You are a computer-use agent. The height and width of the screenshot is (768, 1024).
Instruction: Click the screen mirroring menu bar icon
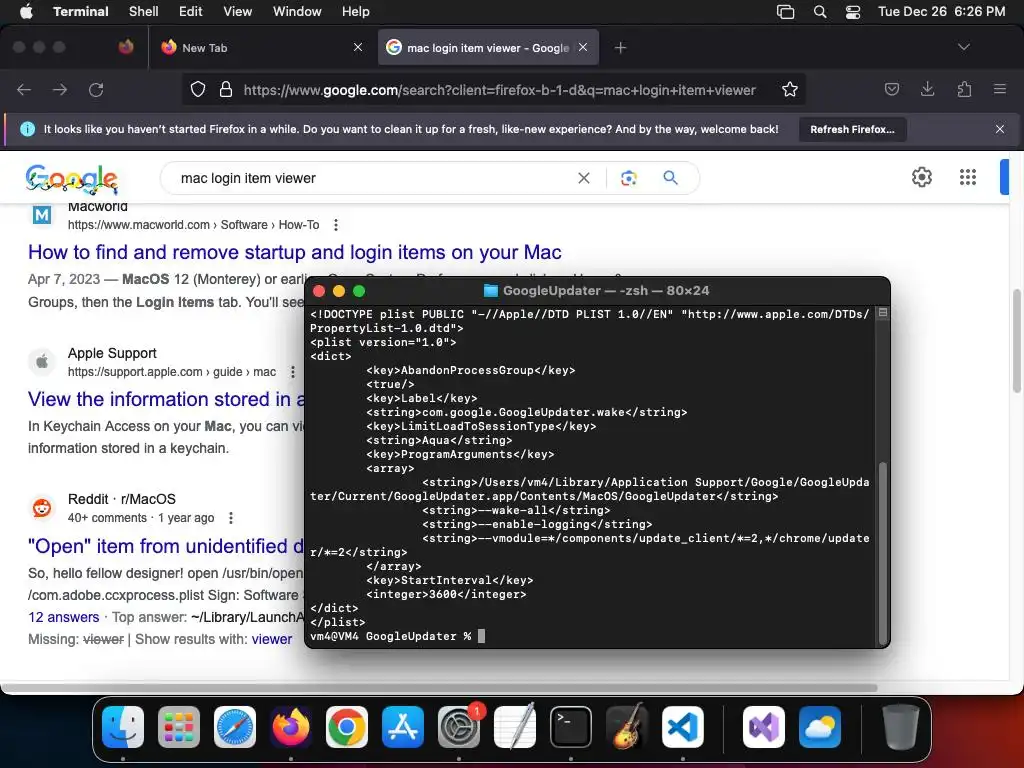pos(786,12)
